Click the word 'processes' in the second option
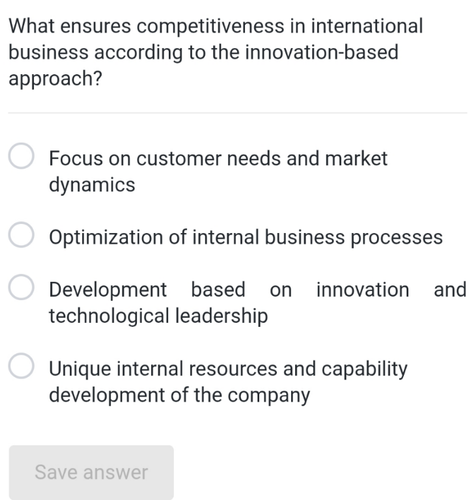The image size is (471, 500). coord(397,238)
